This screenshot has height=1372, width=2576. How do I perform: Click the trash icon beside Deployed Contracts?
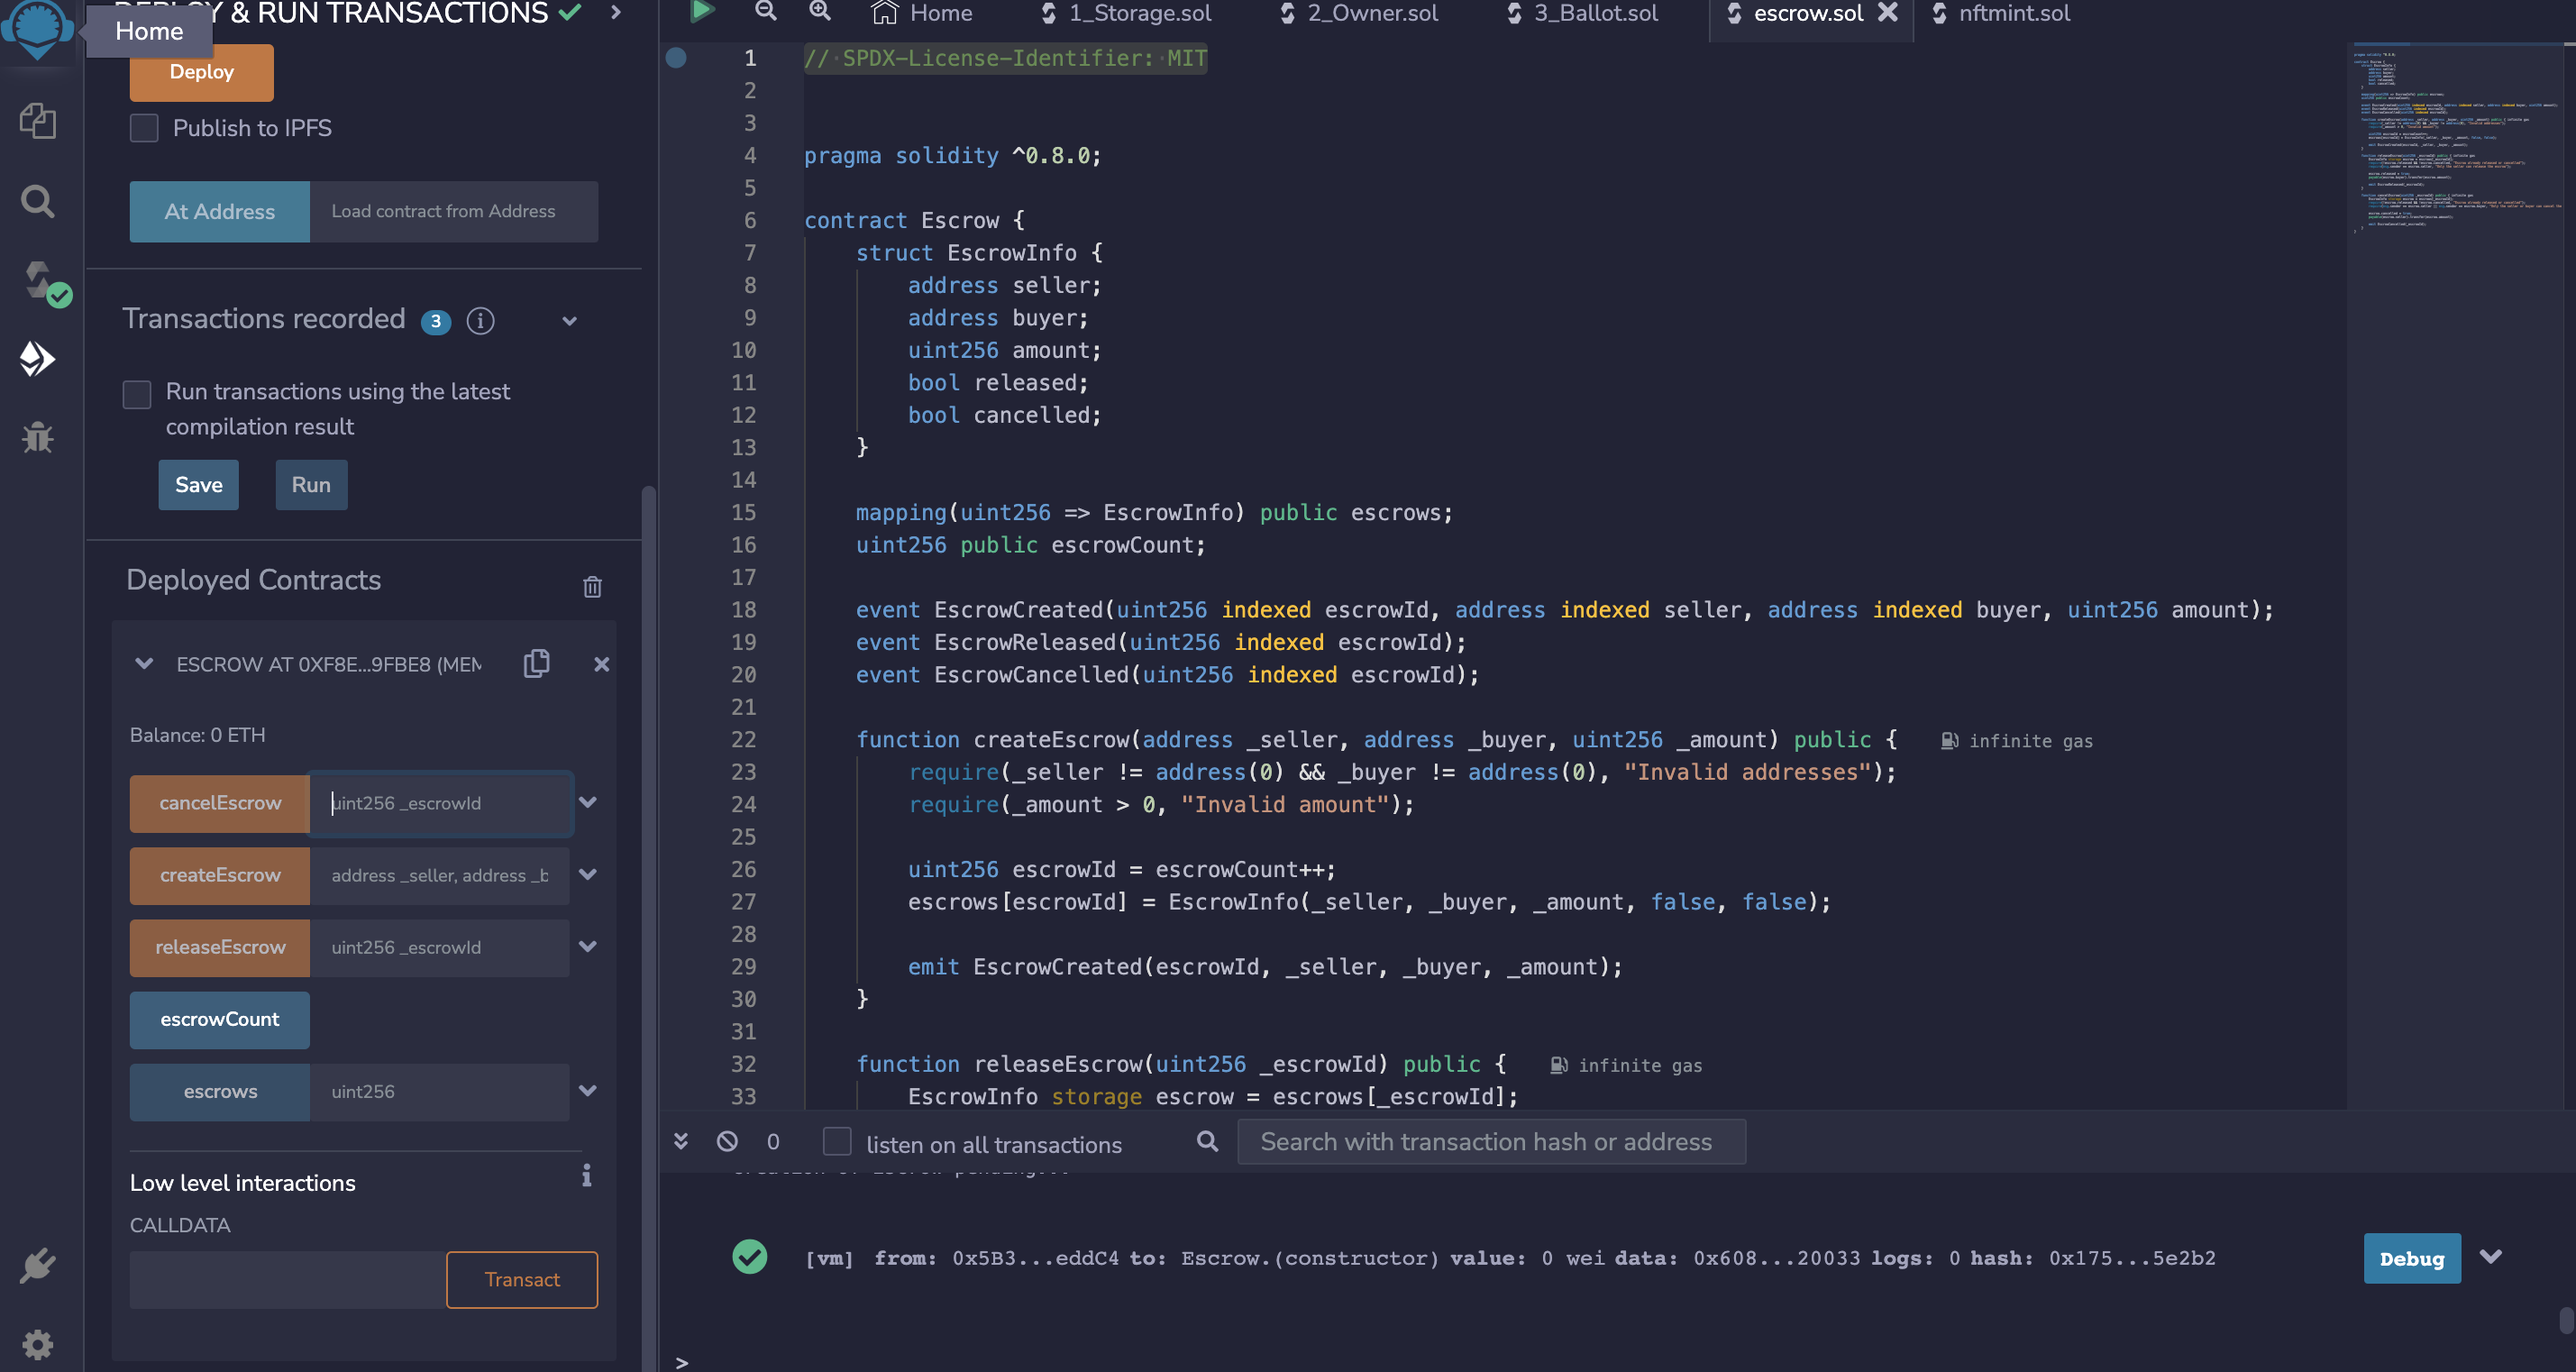592,587
